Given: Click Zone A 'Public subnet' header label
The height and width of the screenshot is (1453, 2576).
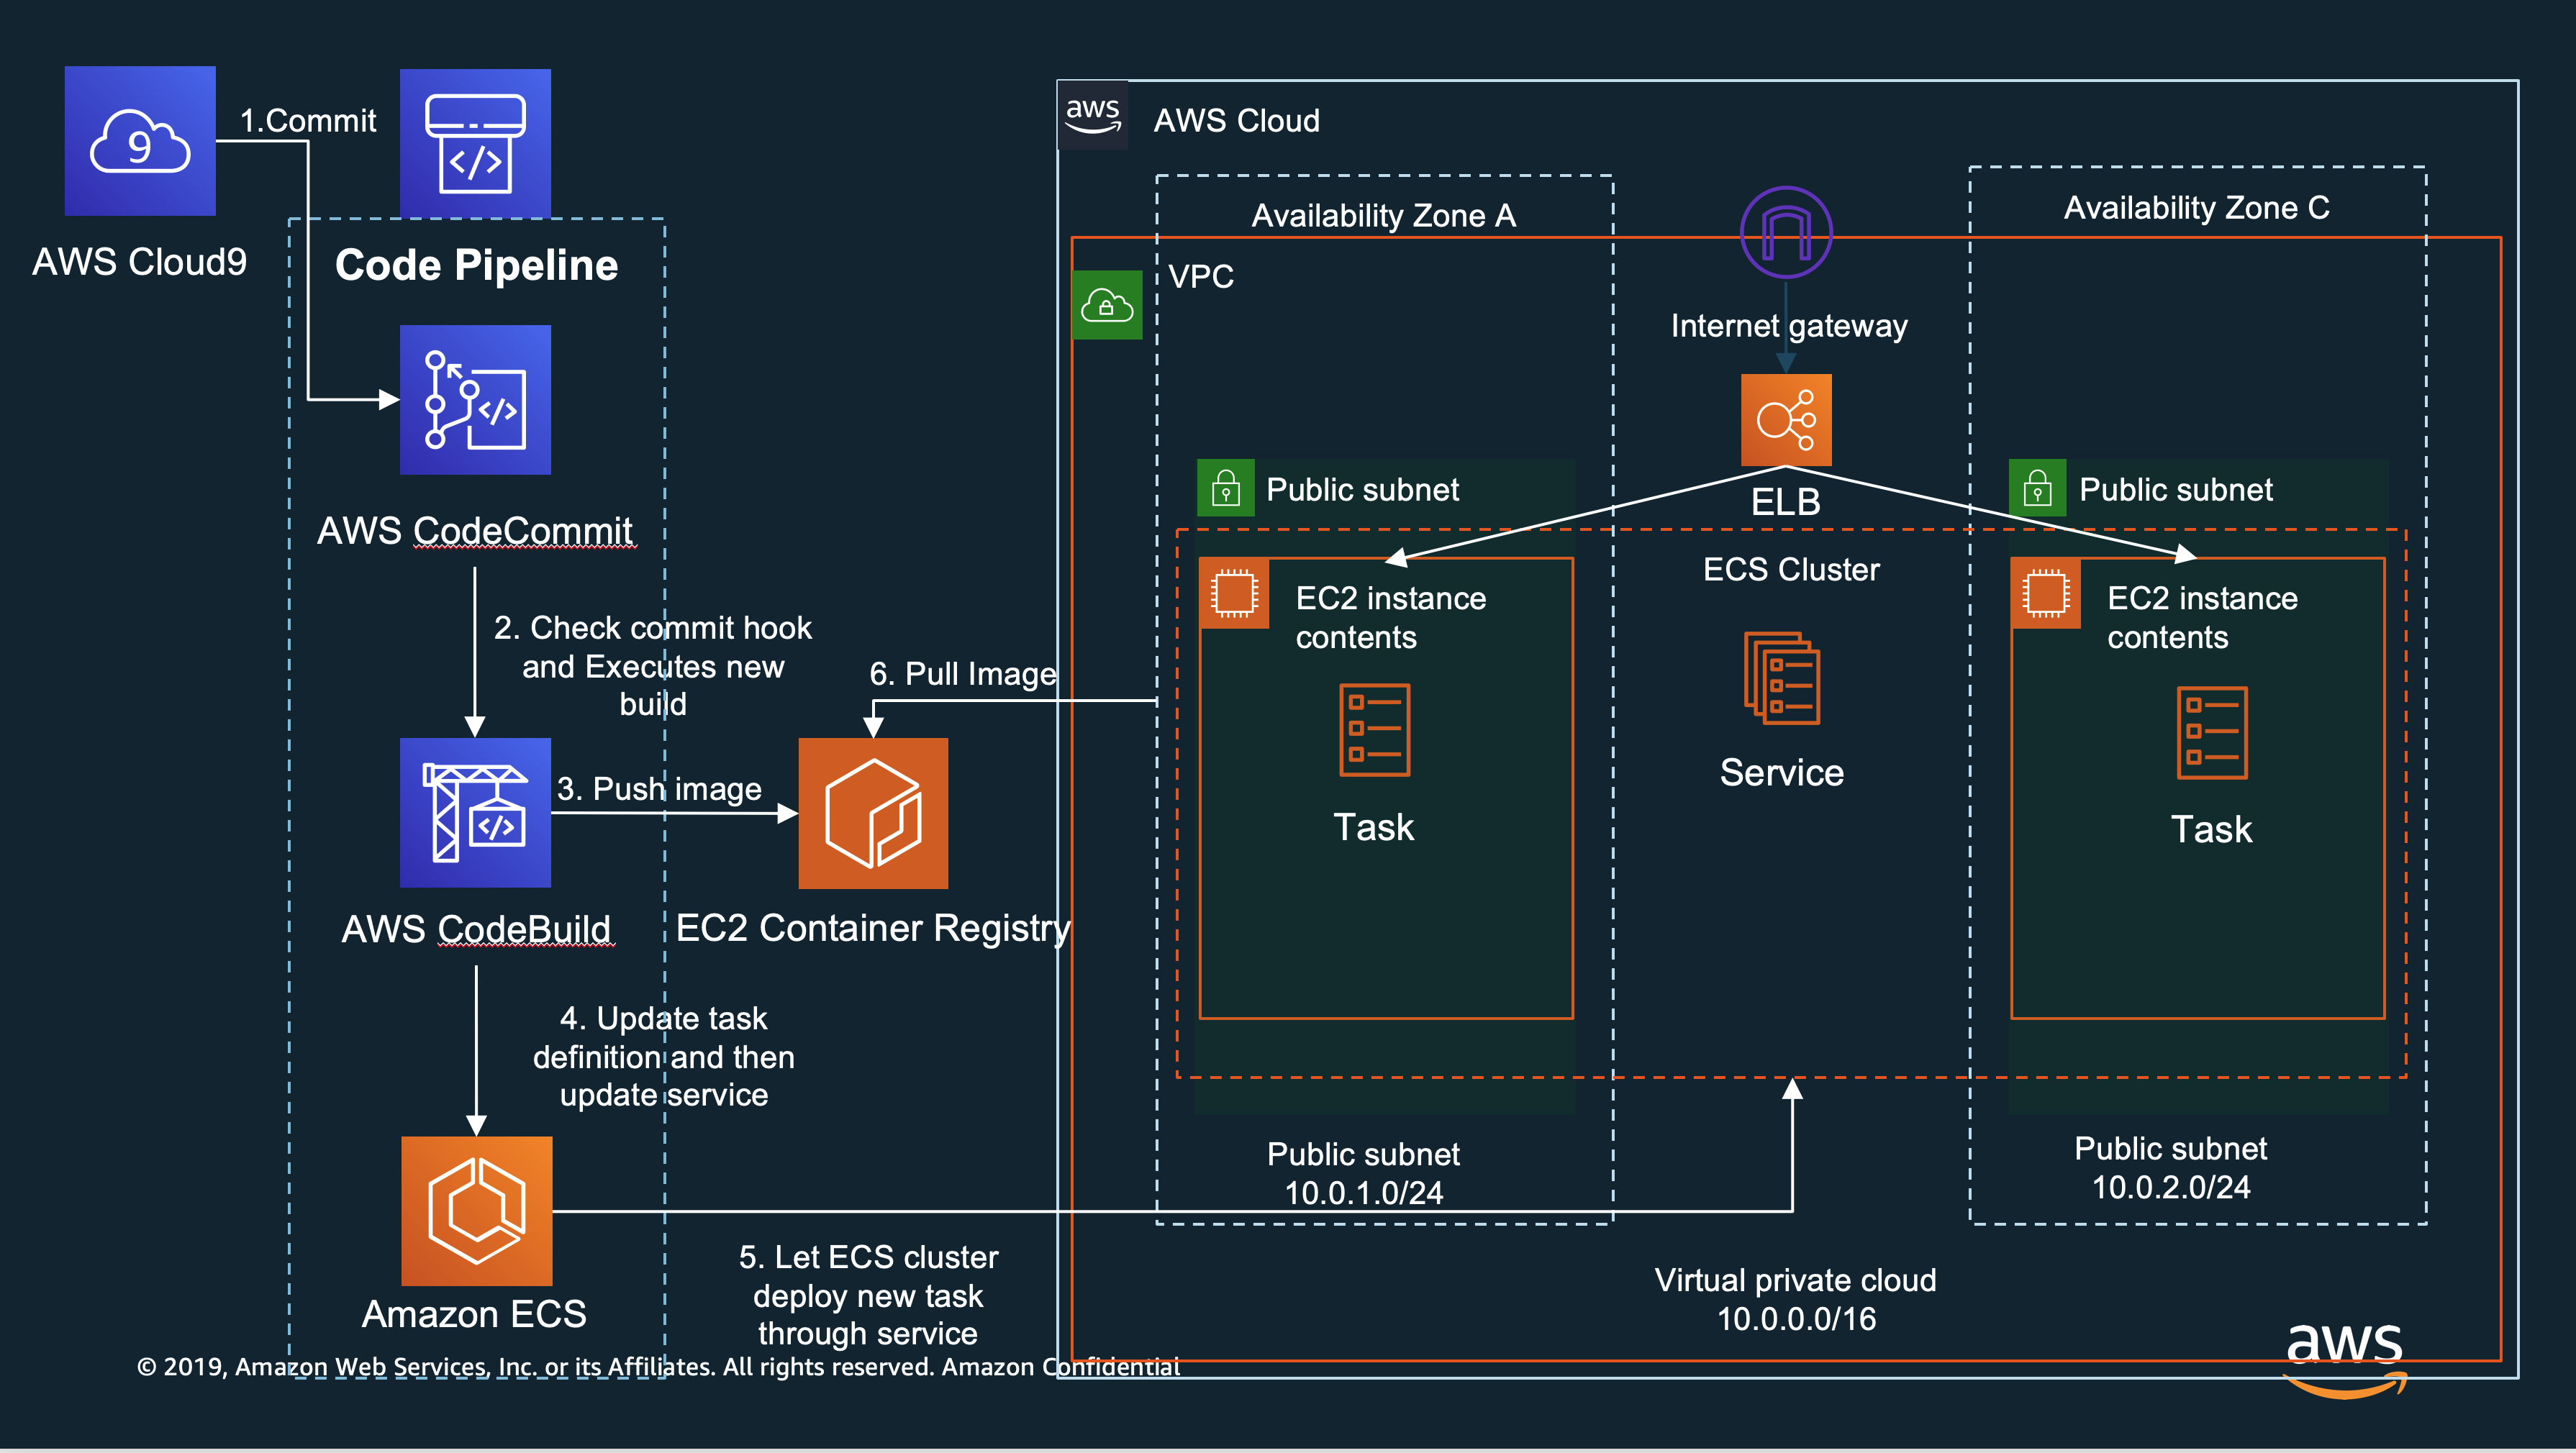Looking at the screenshot, I should 1363,490.
